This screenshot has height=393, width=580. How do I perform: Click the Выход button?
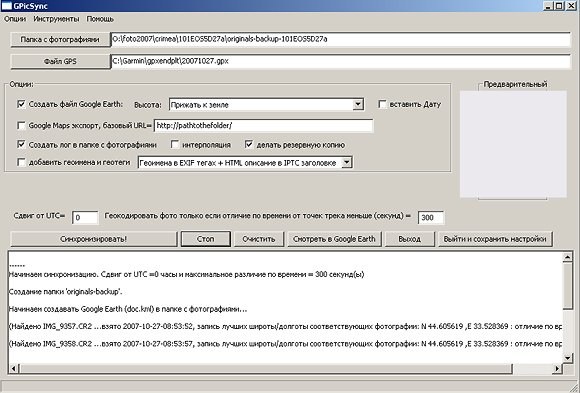click(x=409, y=239)
